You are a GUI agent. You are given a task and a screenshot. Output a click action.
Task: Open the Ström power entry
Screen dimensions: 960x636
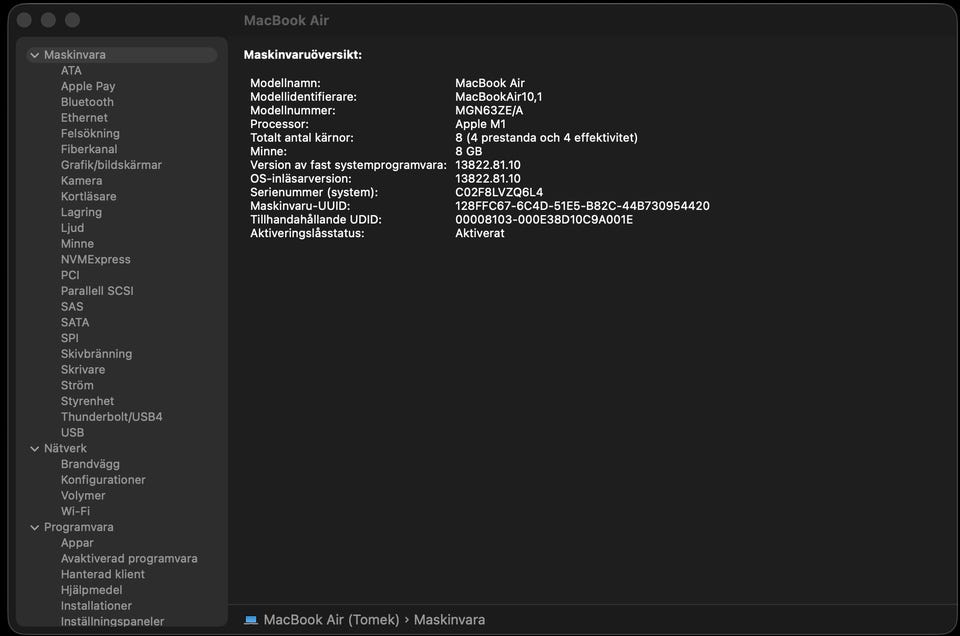[77, 385]
